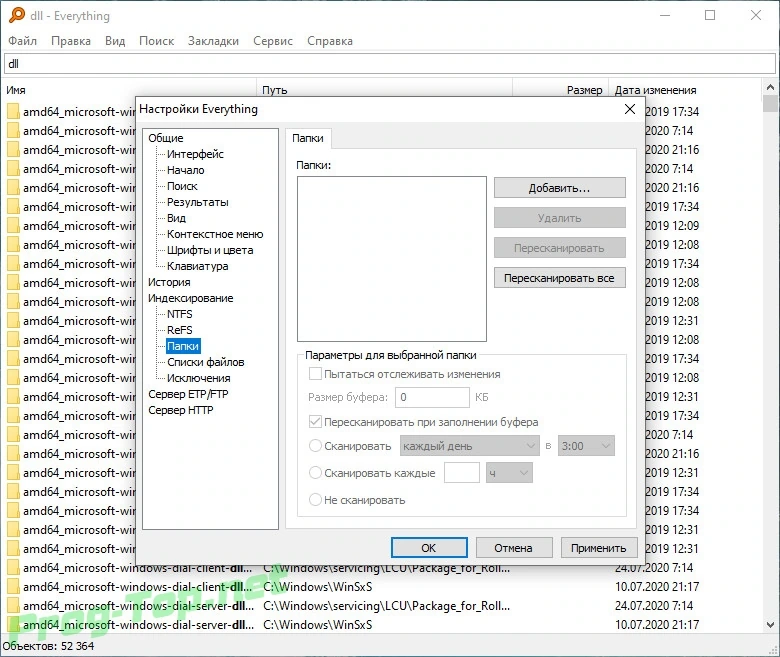Sort results by Путь column header
Image resolution: width=780 pixels, height=657 pixels.
(384, 90)
